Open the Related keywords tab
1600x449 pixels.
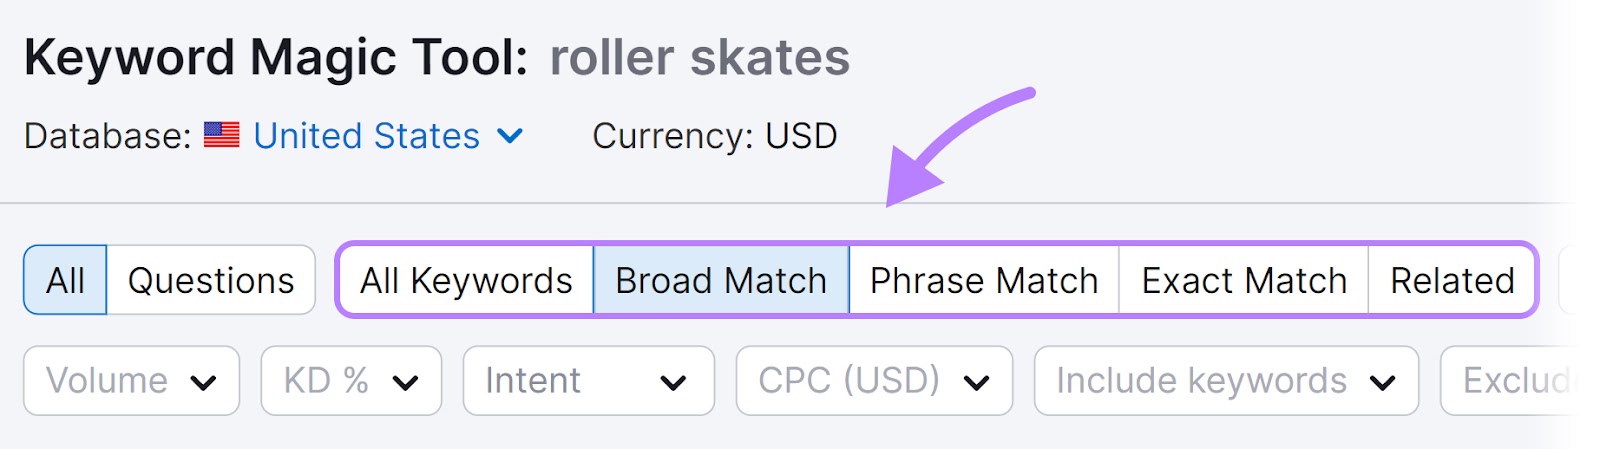coord(1452,281)
